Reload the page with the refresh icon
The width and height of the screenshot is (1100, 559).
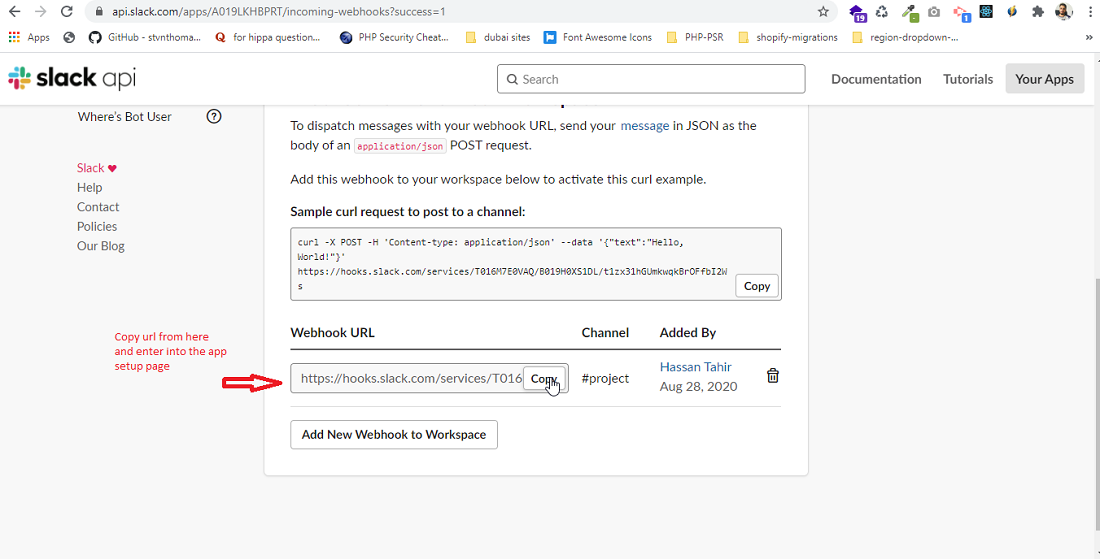[x=67, y=12]
